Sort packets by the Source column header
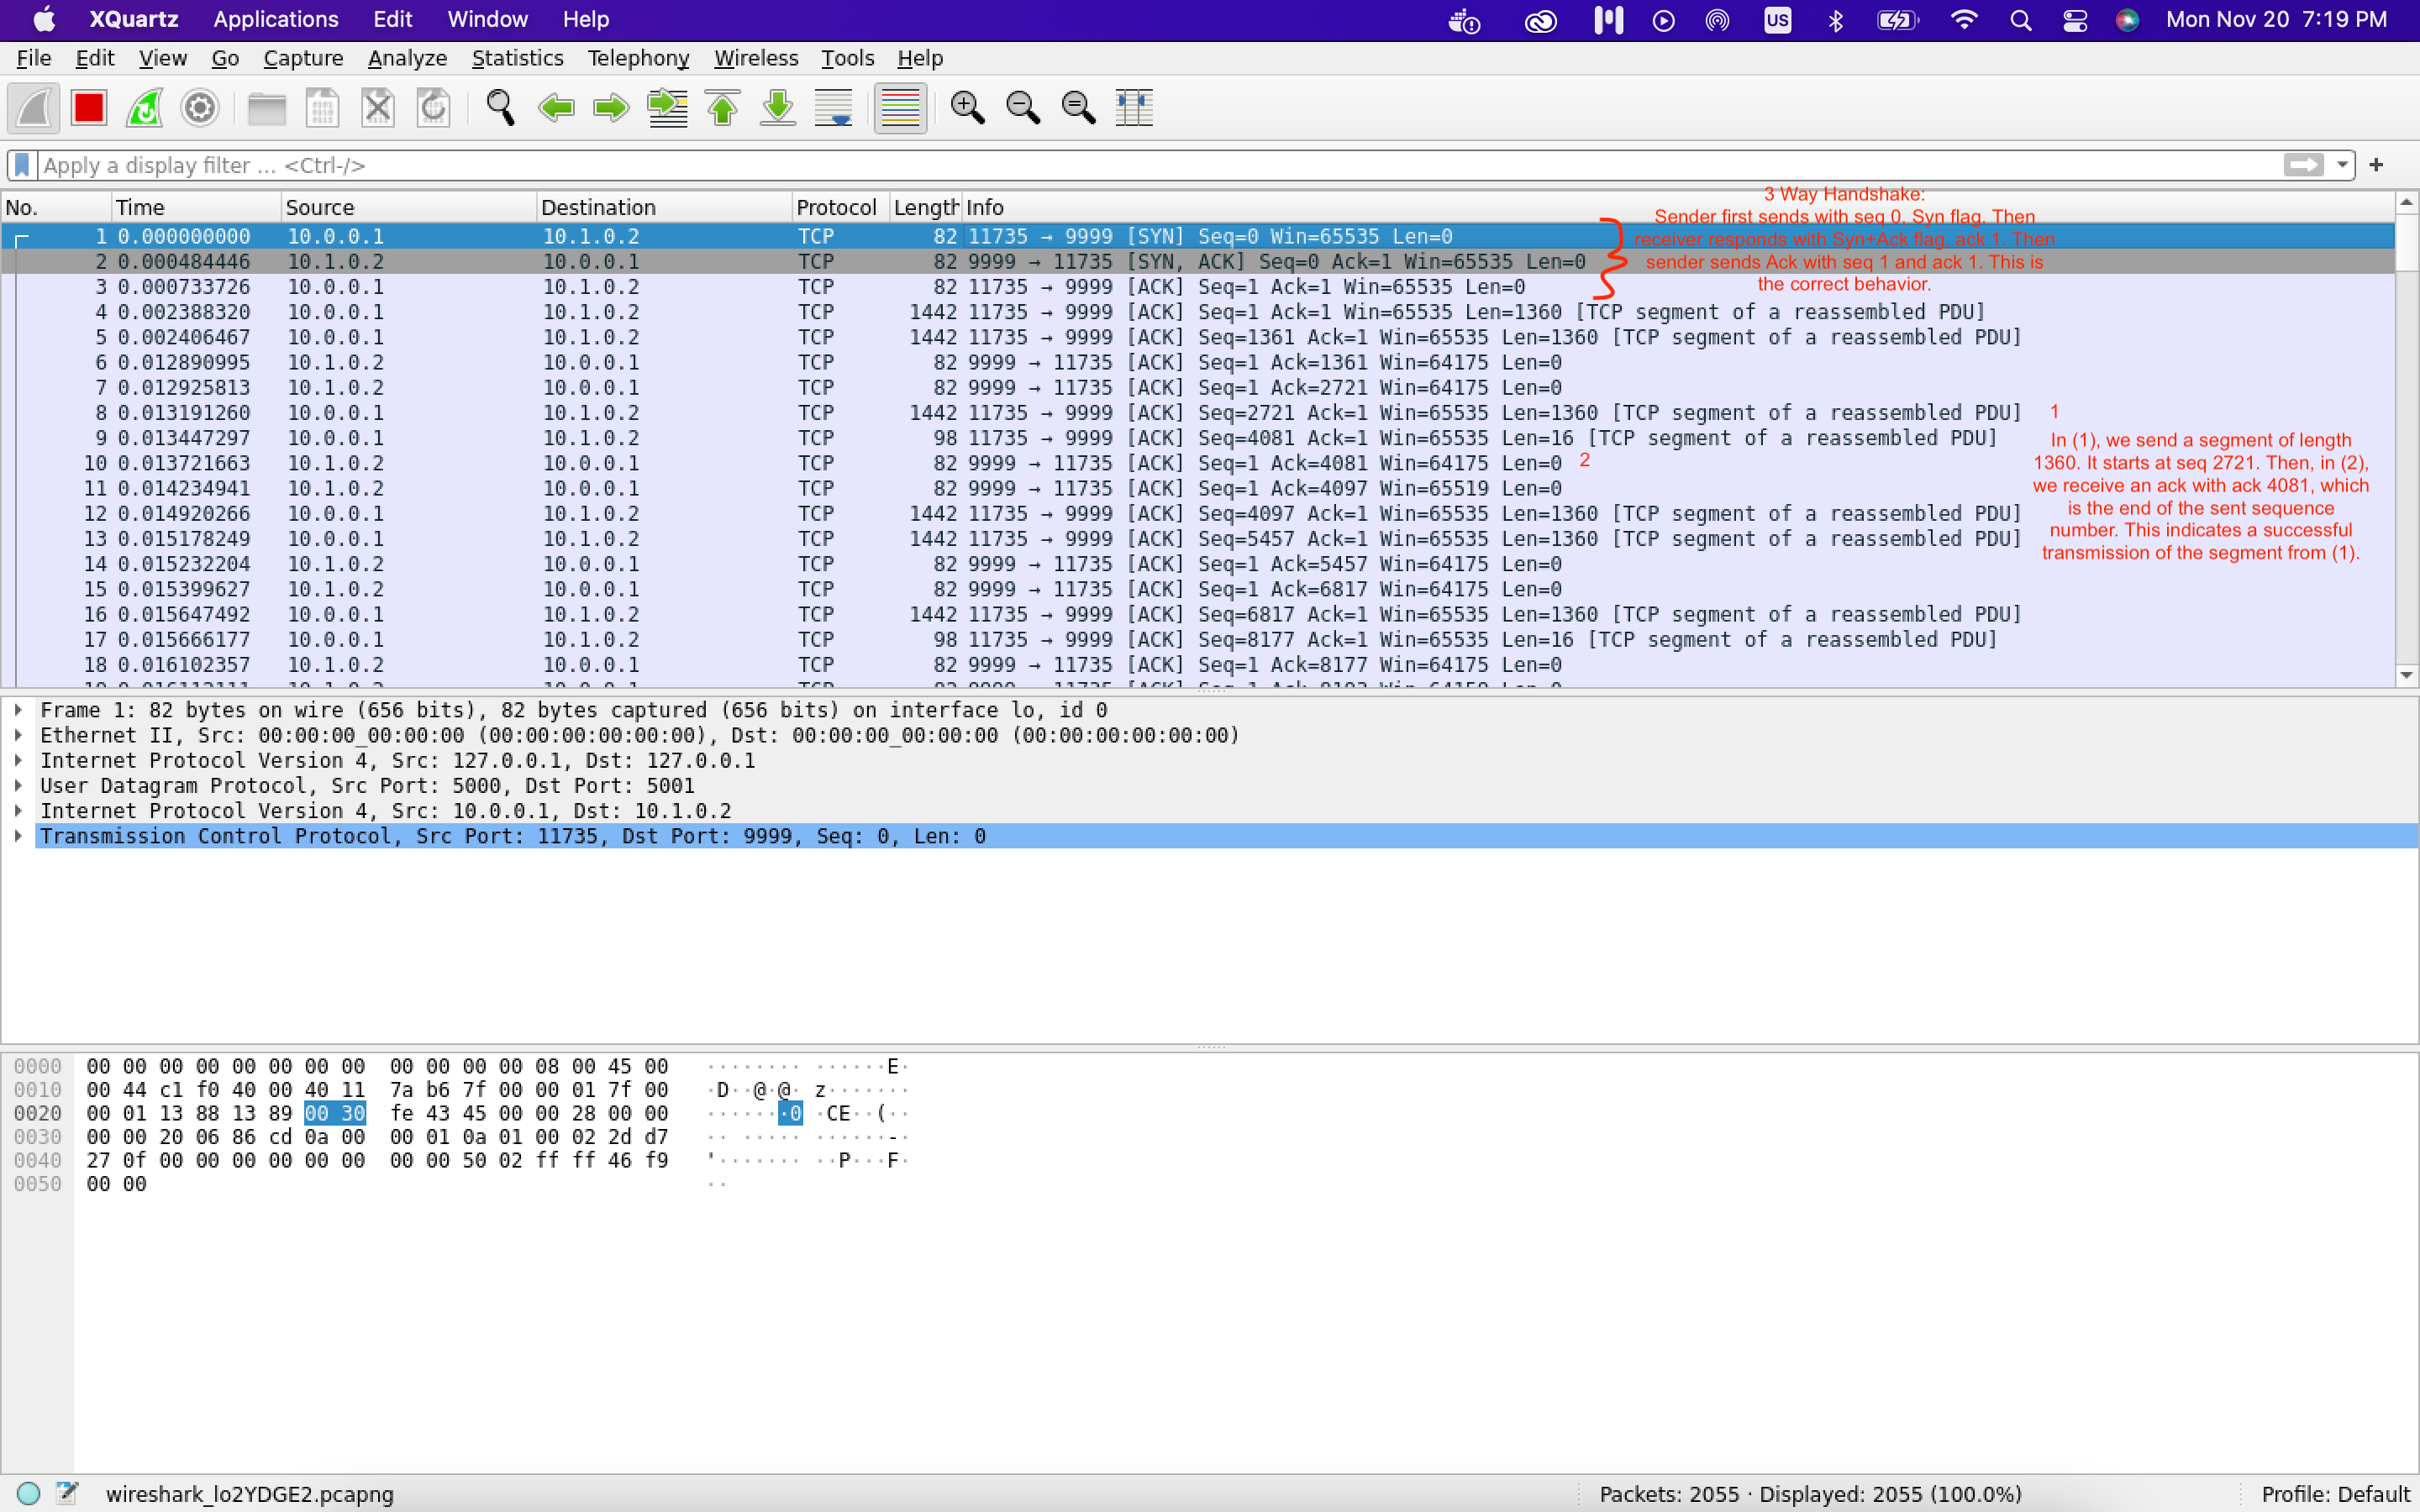 (408, 207)
